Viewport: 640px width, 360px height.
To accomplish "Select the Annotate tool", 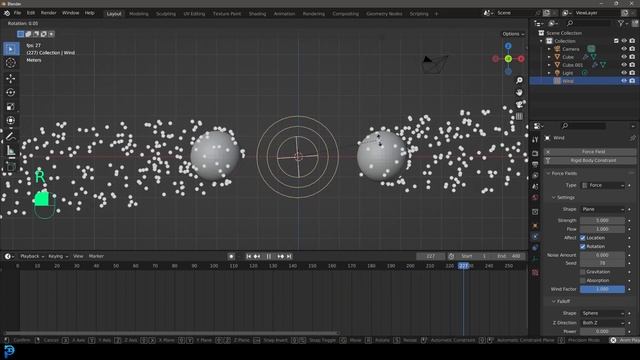I will [11, 137].
